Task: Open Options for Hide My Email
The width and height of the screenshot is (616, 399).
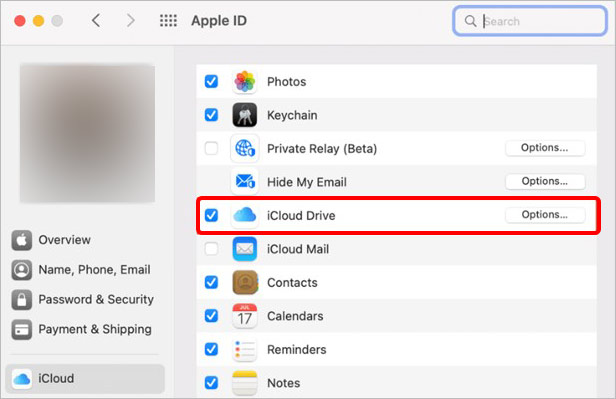Action: (545, 181)
